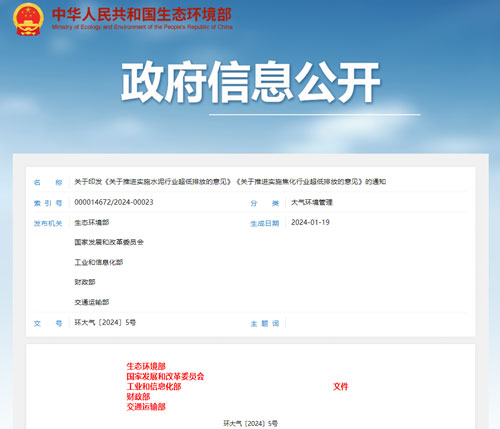The width and height of the screenshot is (500, 429).
Task: Click the 政府信息公开 banner heading
Action: 250,82
